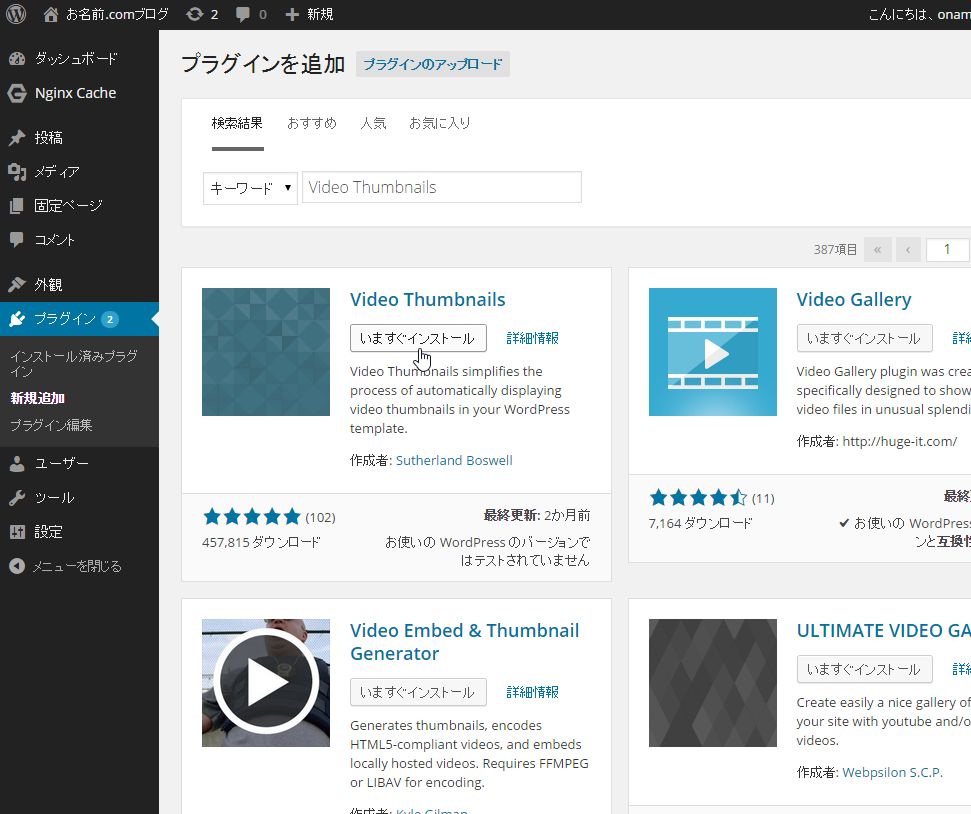This screenshot has height=814, width=971.
Task: Click プラグインのアップロード button
Action: [x=433, y=64]
